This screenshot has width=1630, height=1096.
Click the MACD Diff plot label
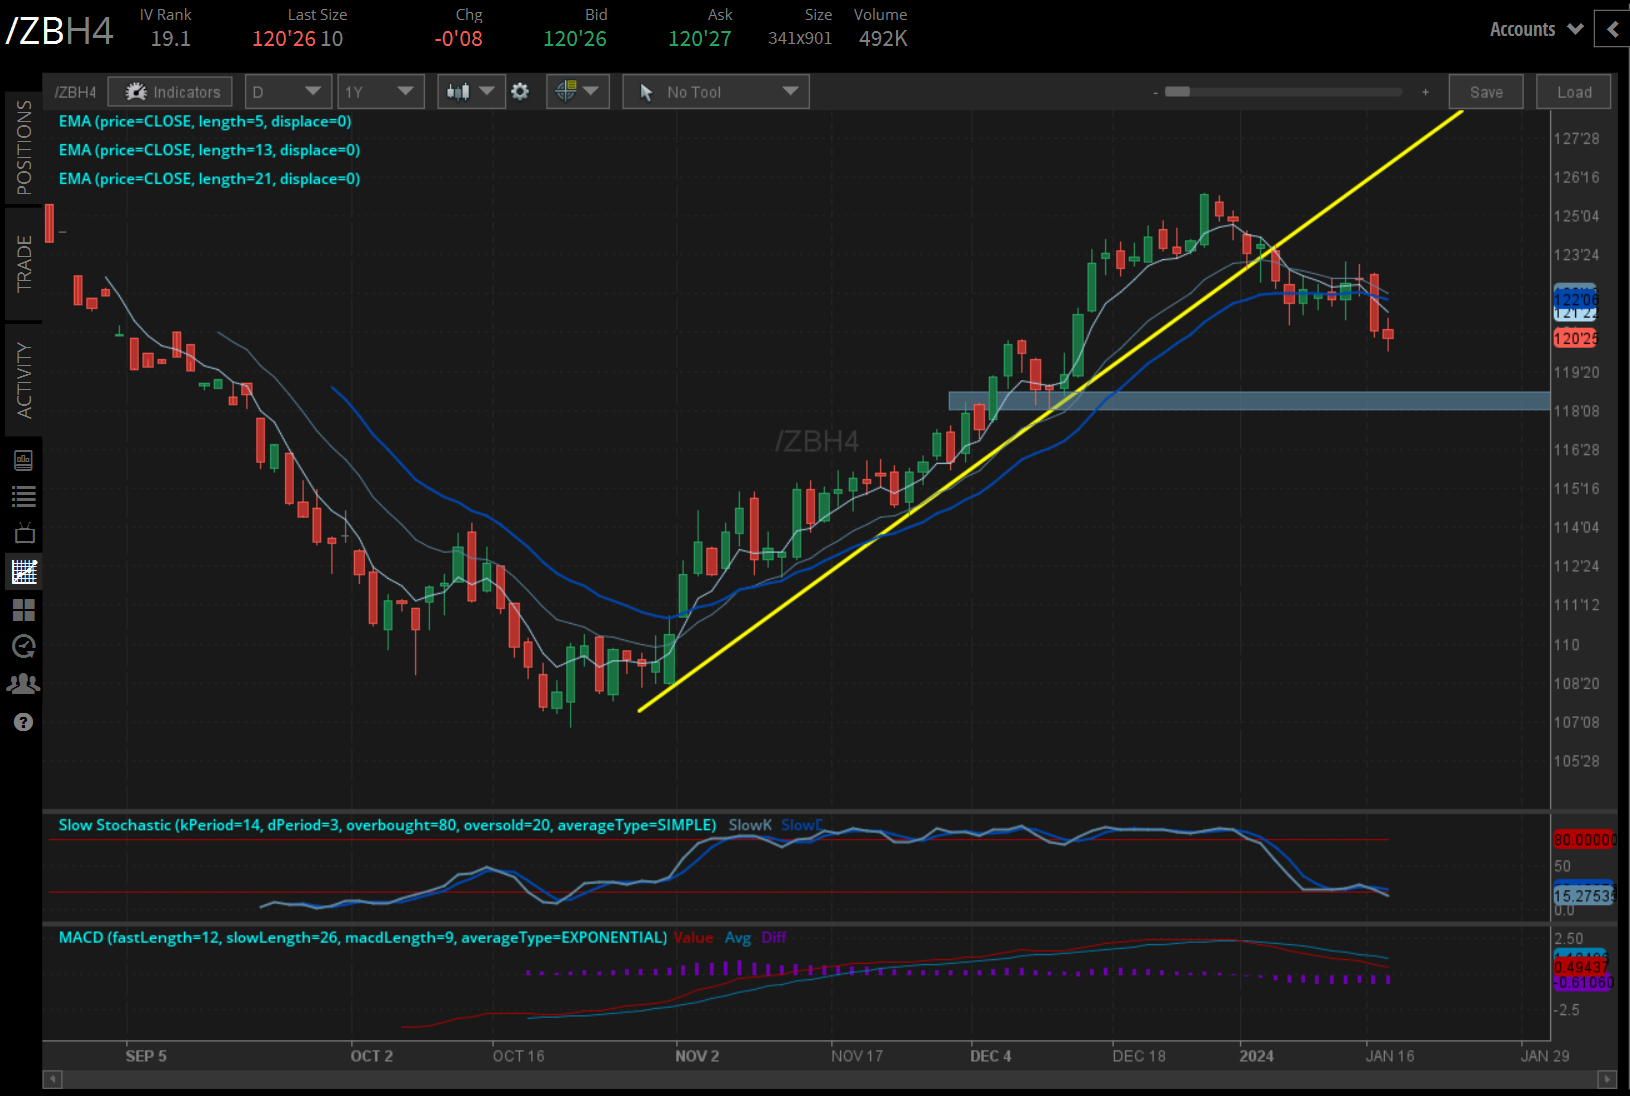(x=774, y=937)
